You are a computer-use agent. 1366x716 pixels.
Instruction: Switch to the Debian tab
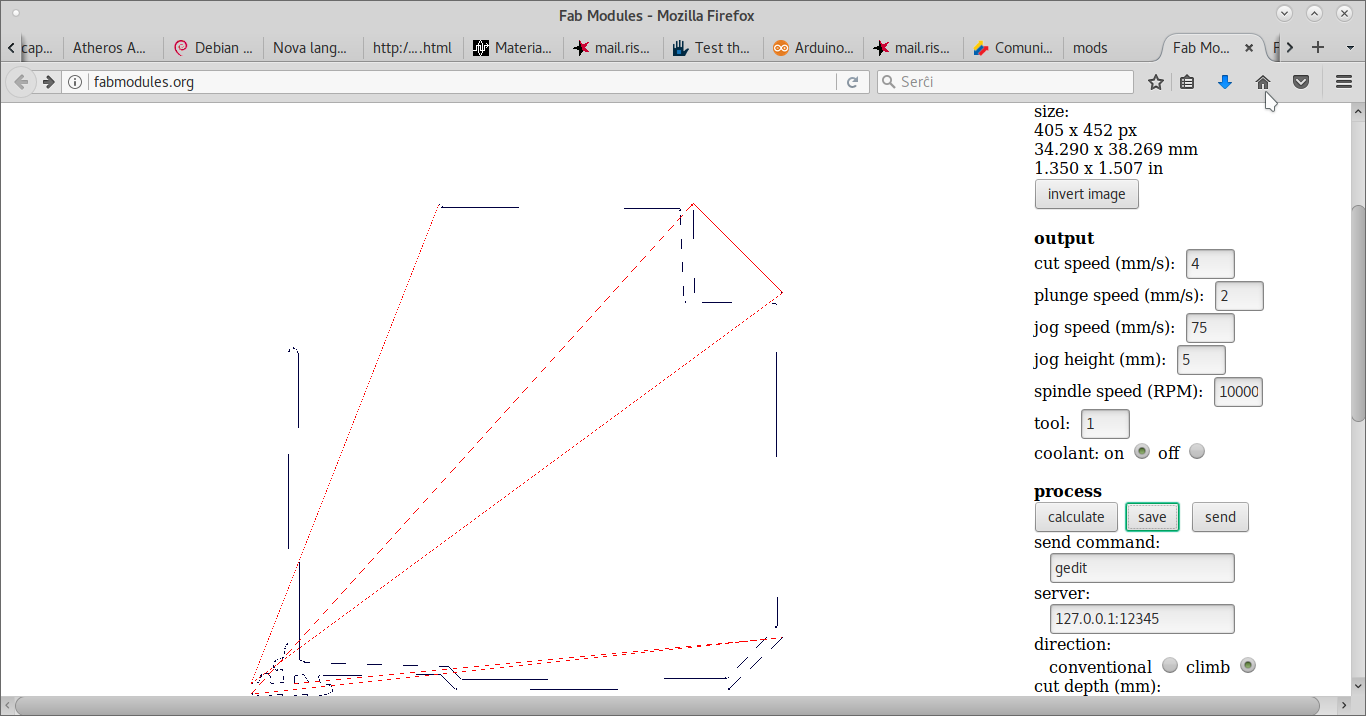click(213, 47)
